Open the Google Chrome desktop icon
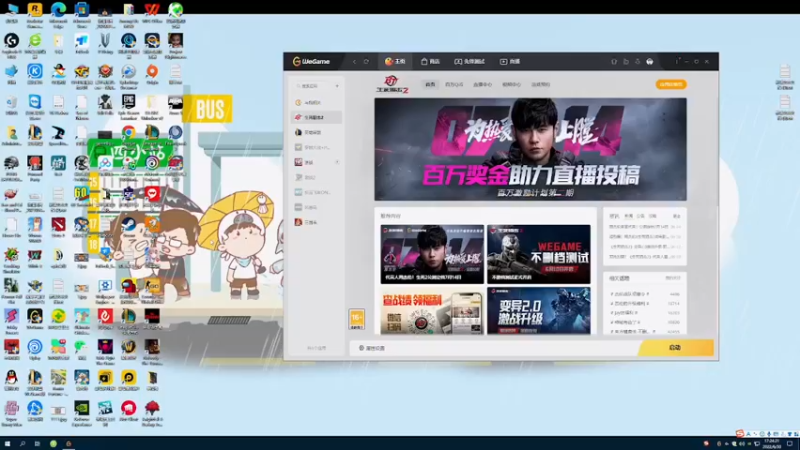Screen dimensions: 800x450 (x=129, y=135)
